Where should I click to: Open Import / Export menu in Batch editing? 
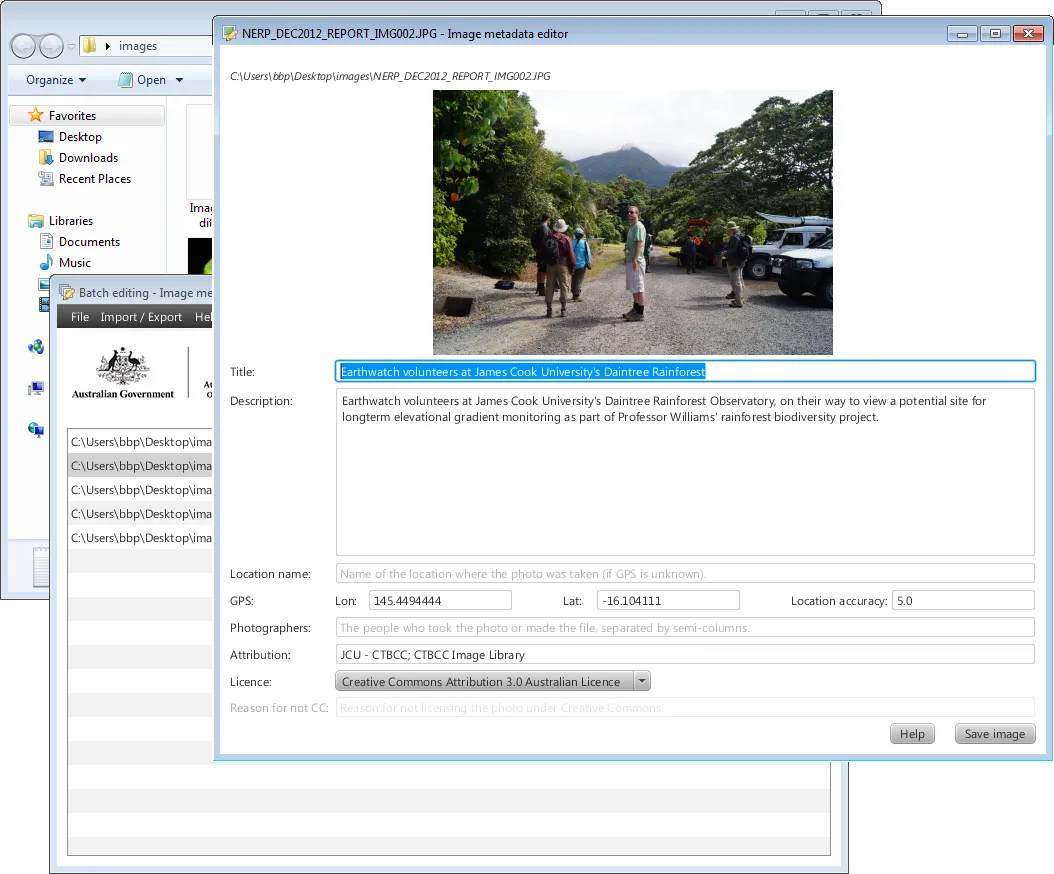141,317
